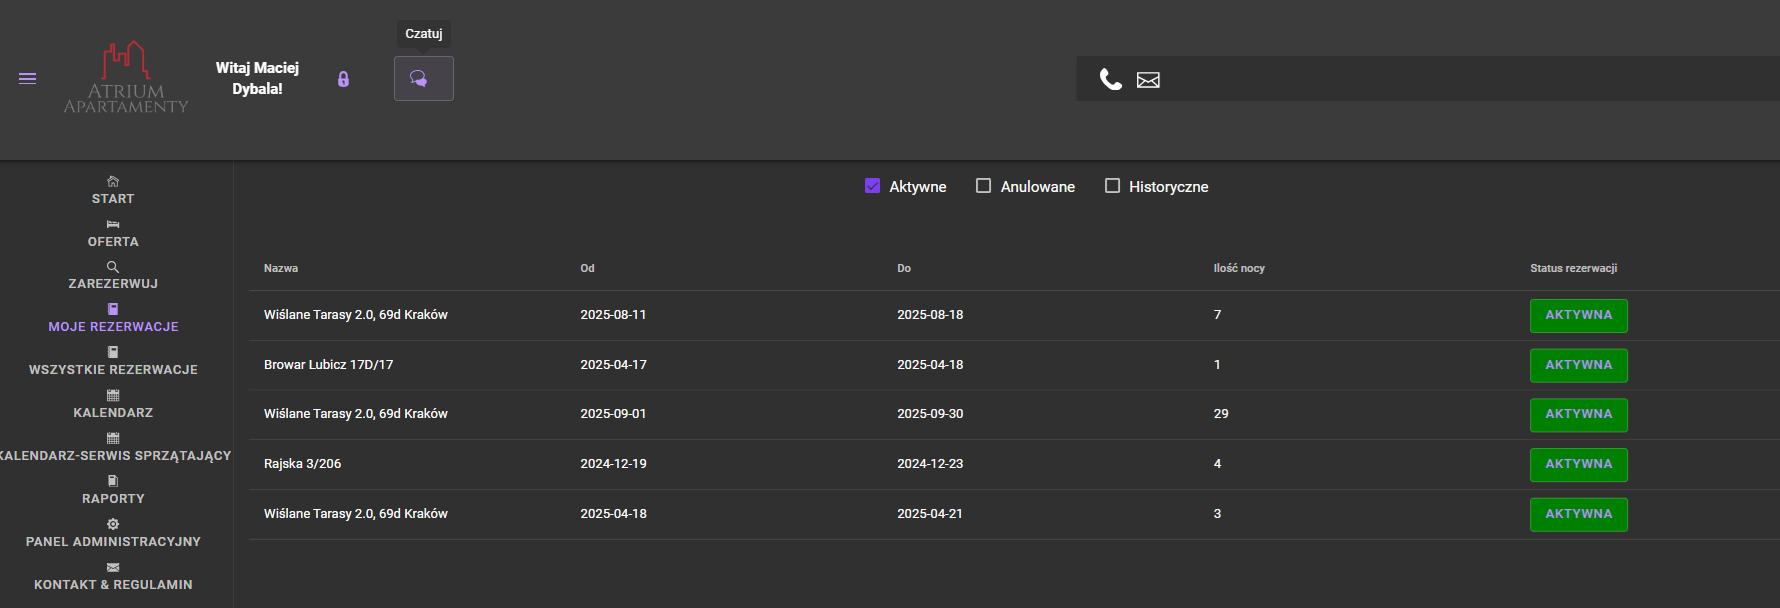Uncheck the Aktywne checkbox
This screenshot has width=1780, height=608.
872,186
